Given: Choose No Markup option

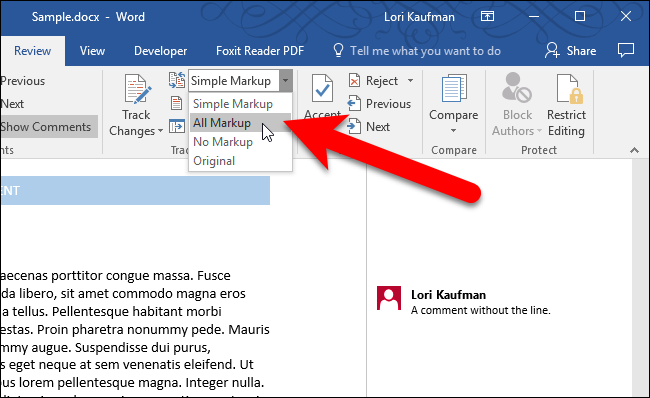Looking at the screenshot, I should tap(240, 142).
